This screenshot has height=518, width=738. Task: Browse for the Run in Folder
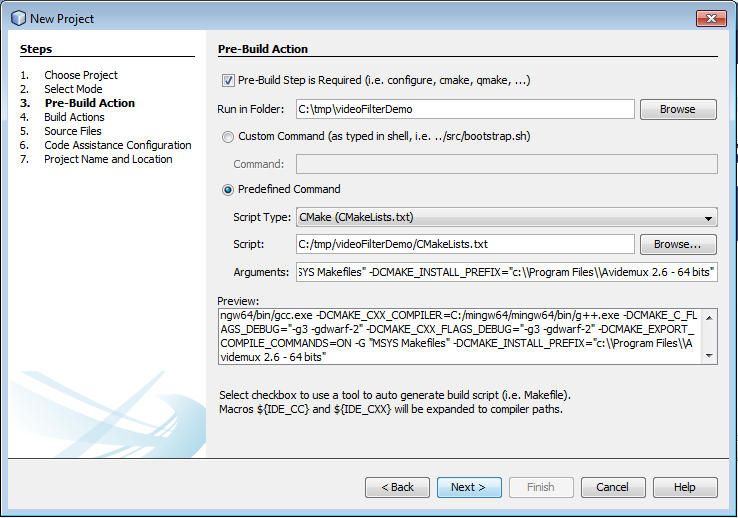(678, 110)
